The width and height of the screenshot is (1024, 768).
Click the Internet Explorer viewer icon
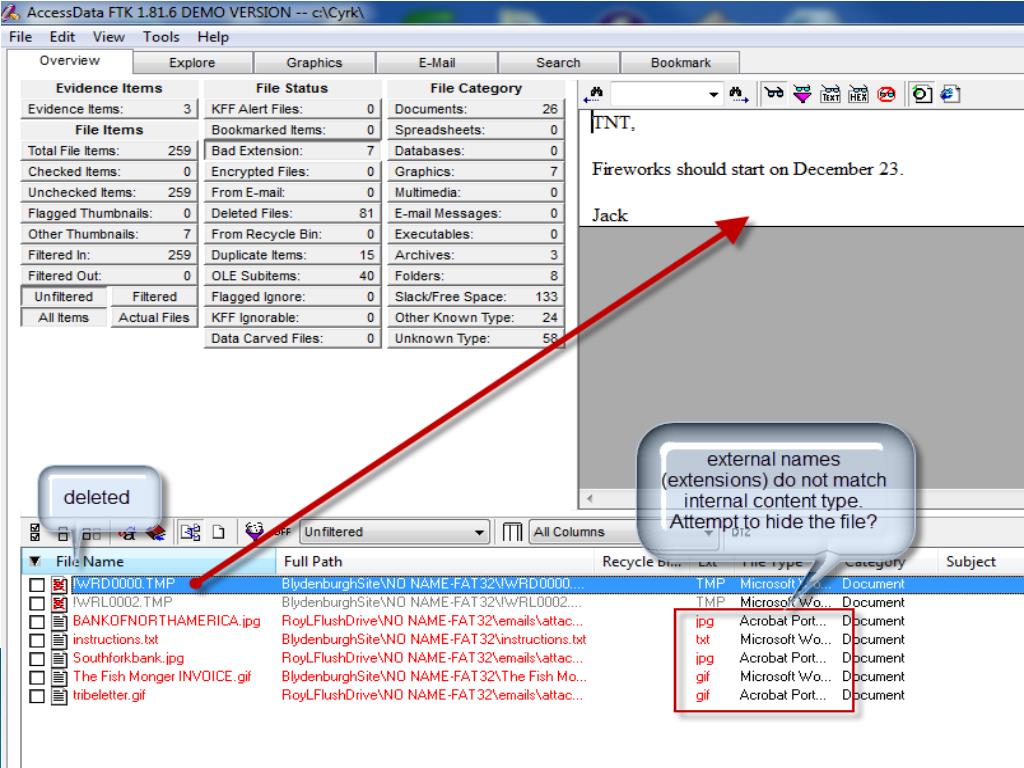coord(950,94)
